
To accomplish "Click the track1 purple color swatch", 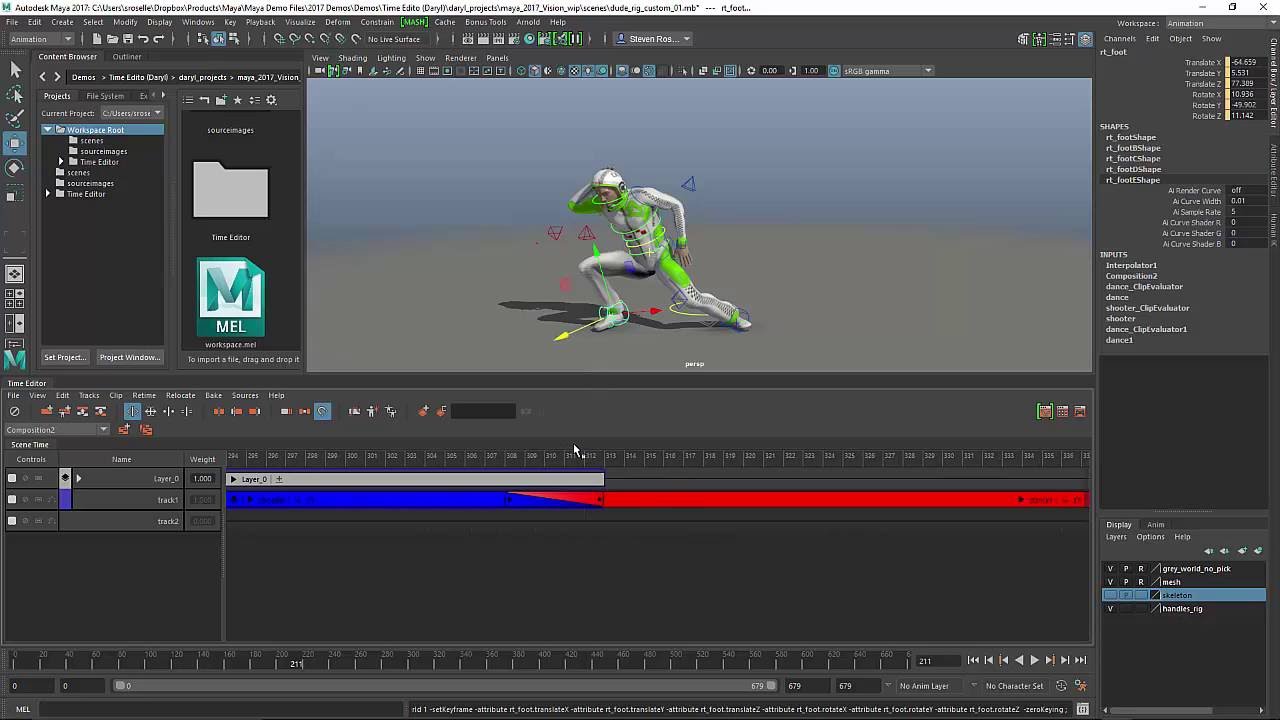I will pyautogui.click(x=65, y=499).
